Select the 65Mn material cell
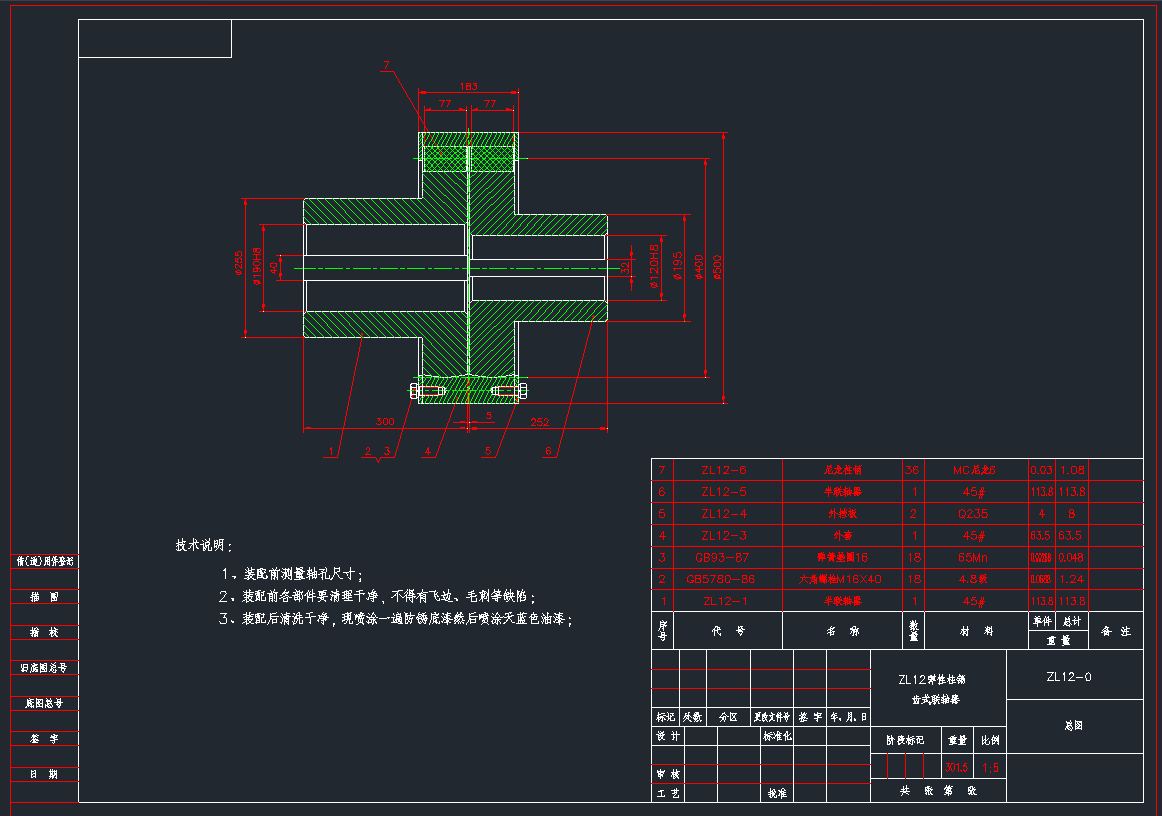Image resolution: width=1162 pixels, height=816 pixels. click(975, 557)
